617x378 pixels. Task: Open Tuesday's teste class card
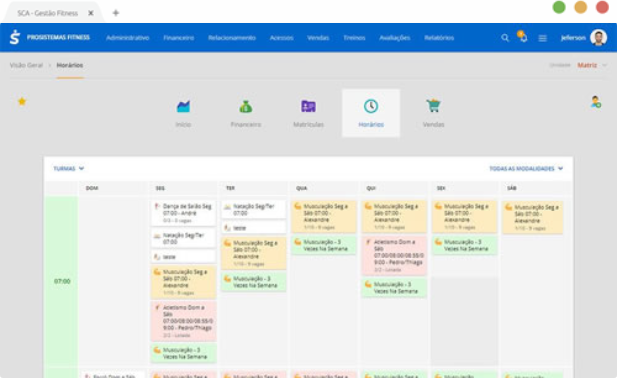pyautogui.click(x=254, y=228)
